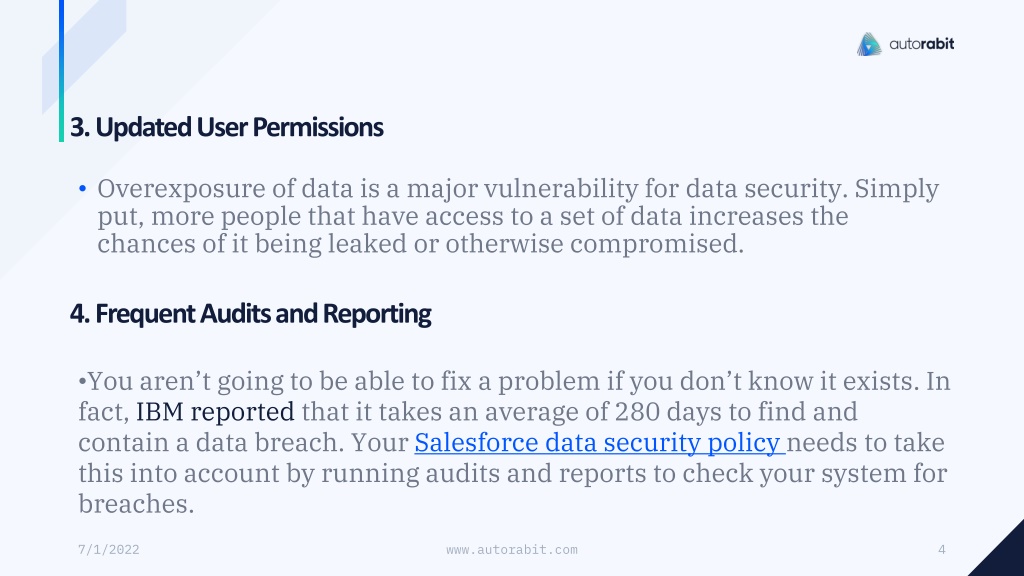The image size is (1024, 576).
Task: Click the AutoRabit logo icon
Action: coord(869,44)
